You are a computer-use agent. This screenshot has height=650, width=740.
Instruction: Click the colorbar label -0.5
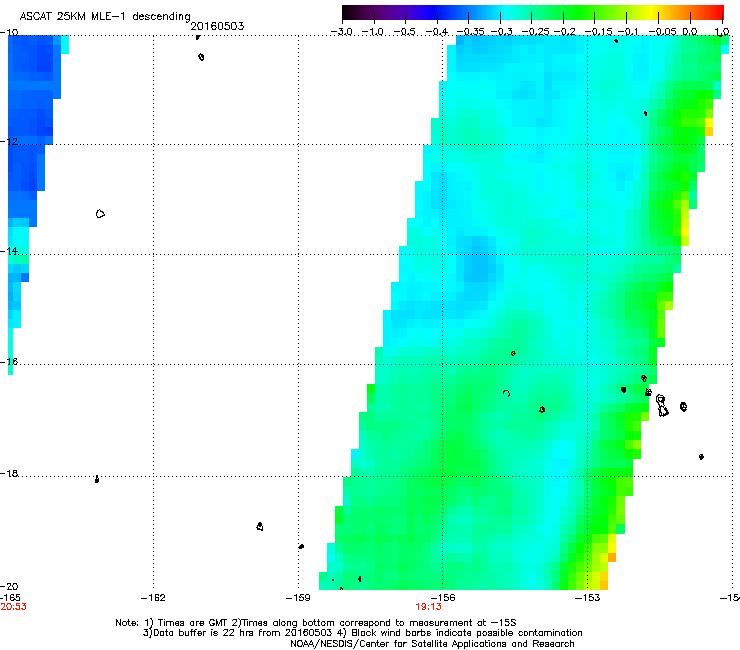[x=404, y=32]
